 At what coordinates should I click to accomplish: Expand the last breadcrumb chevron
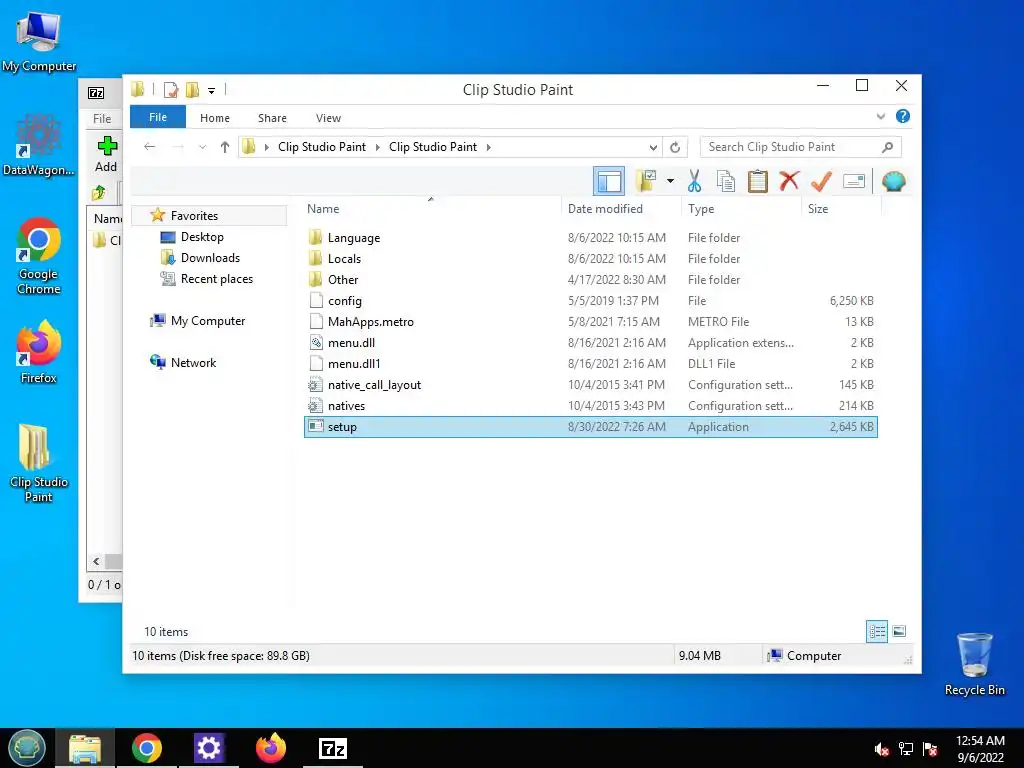pos(488,147)
